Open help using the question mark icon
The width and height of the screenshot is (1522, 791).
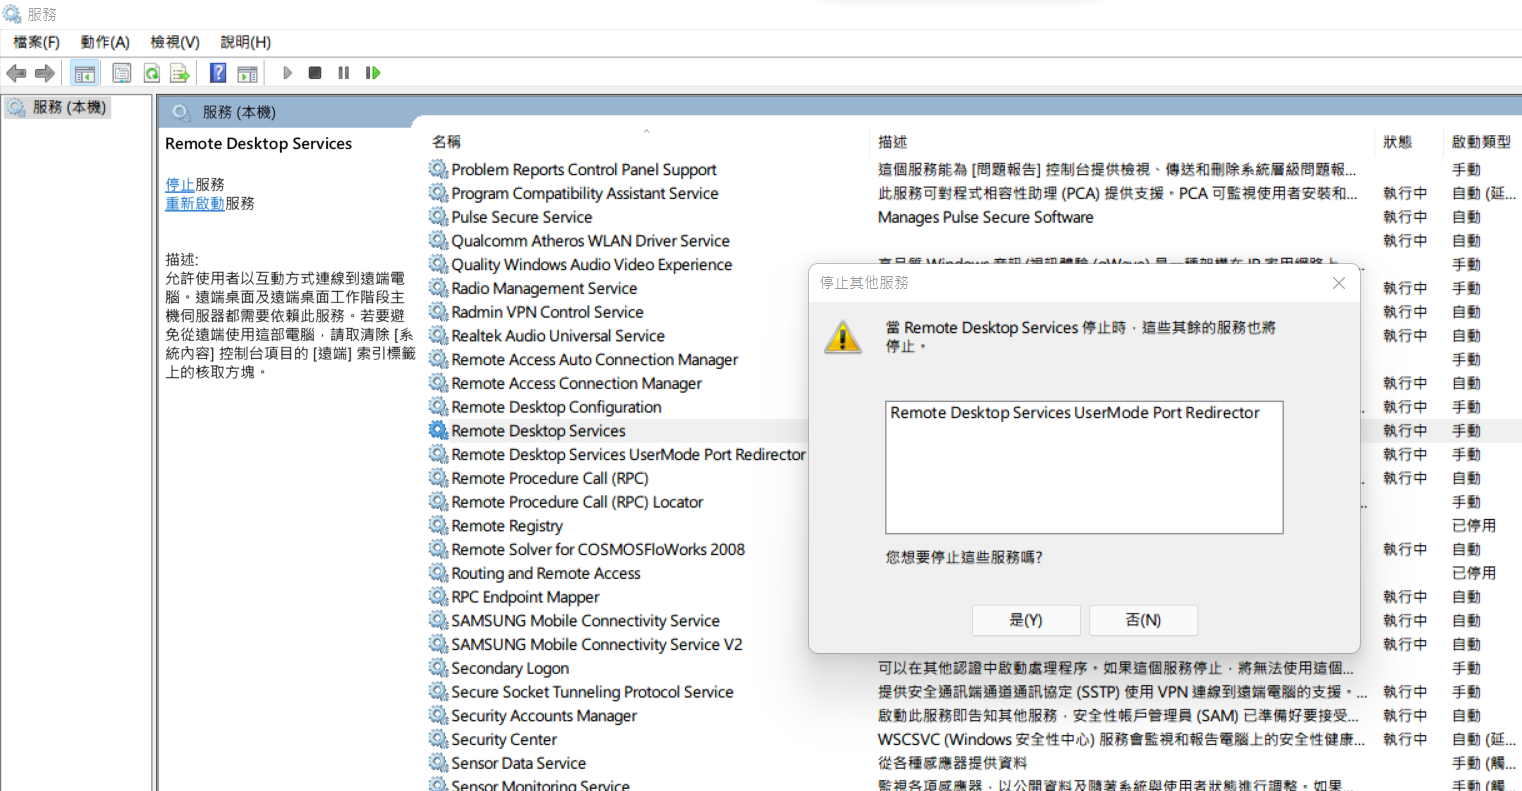tap(217, 72)
